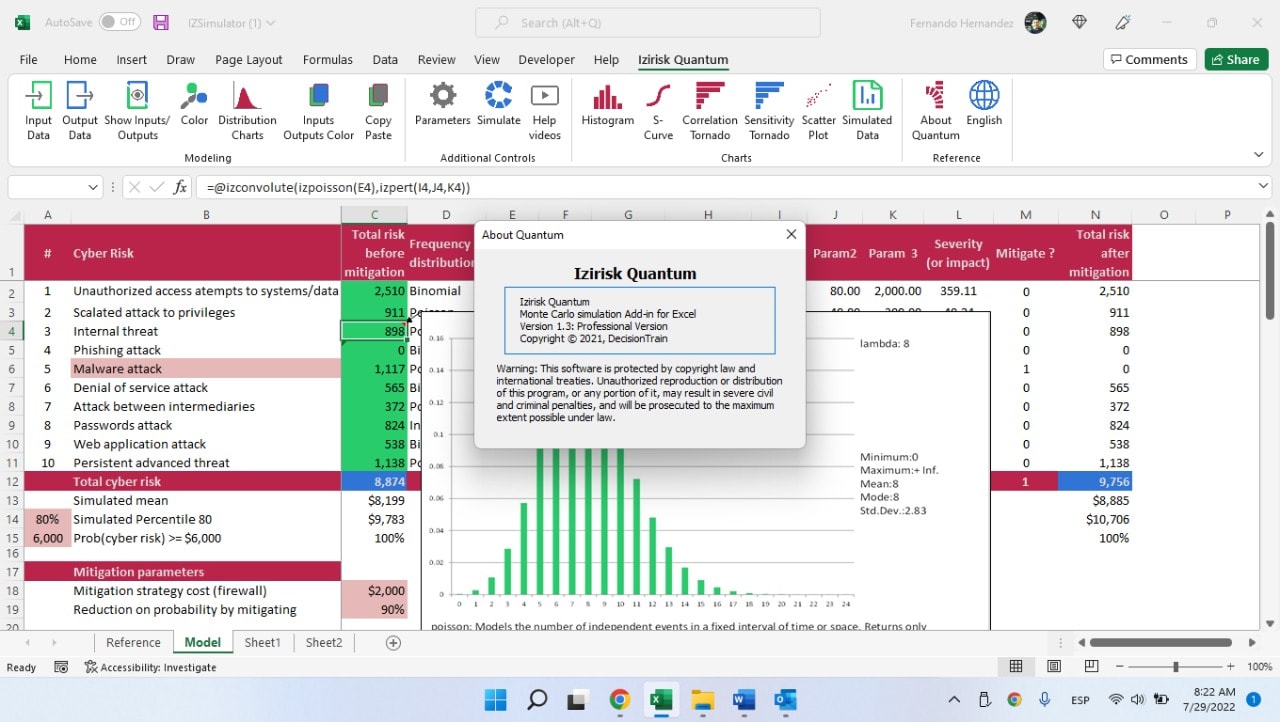Click the Share button
The image size is (1280, 722).
(x=1236, y=60)
